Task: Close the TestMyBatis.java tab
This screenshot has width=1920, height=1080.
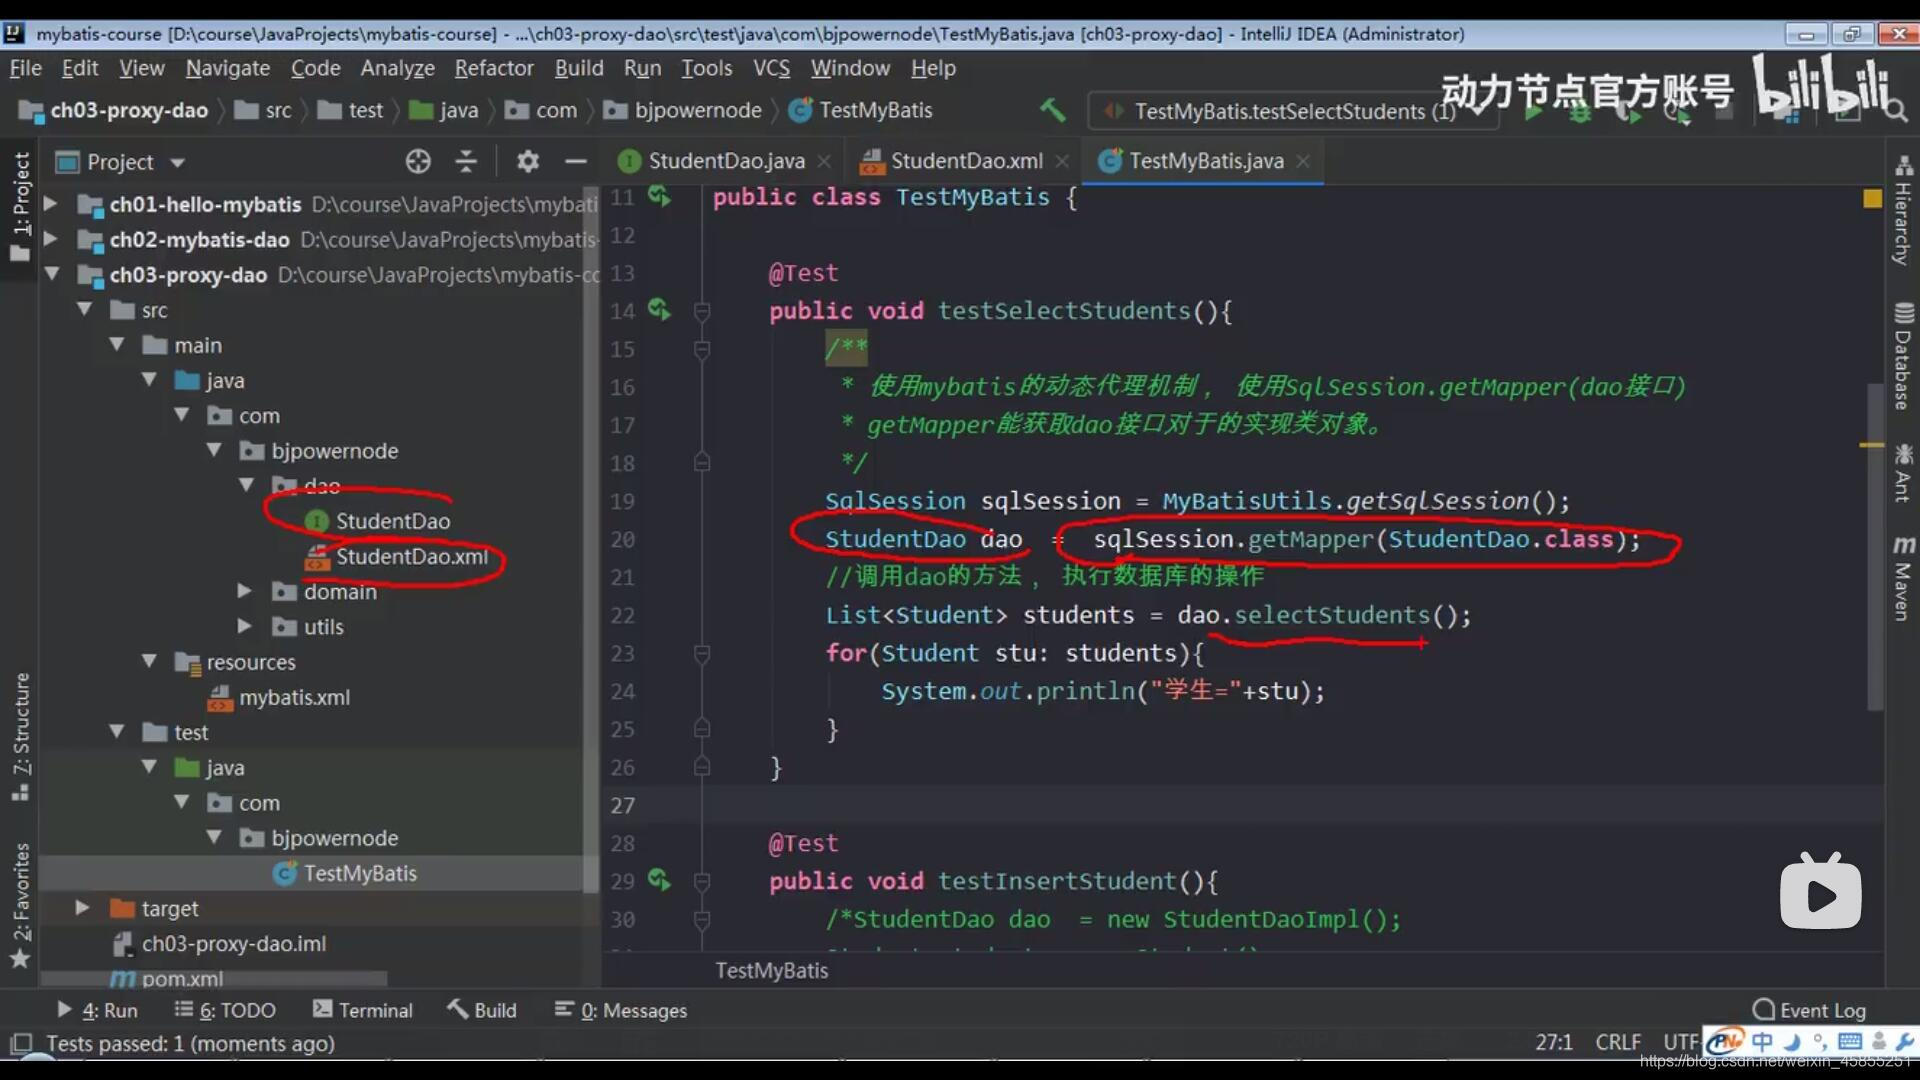Action: pos(1303,161)
